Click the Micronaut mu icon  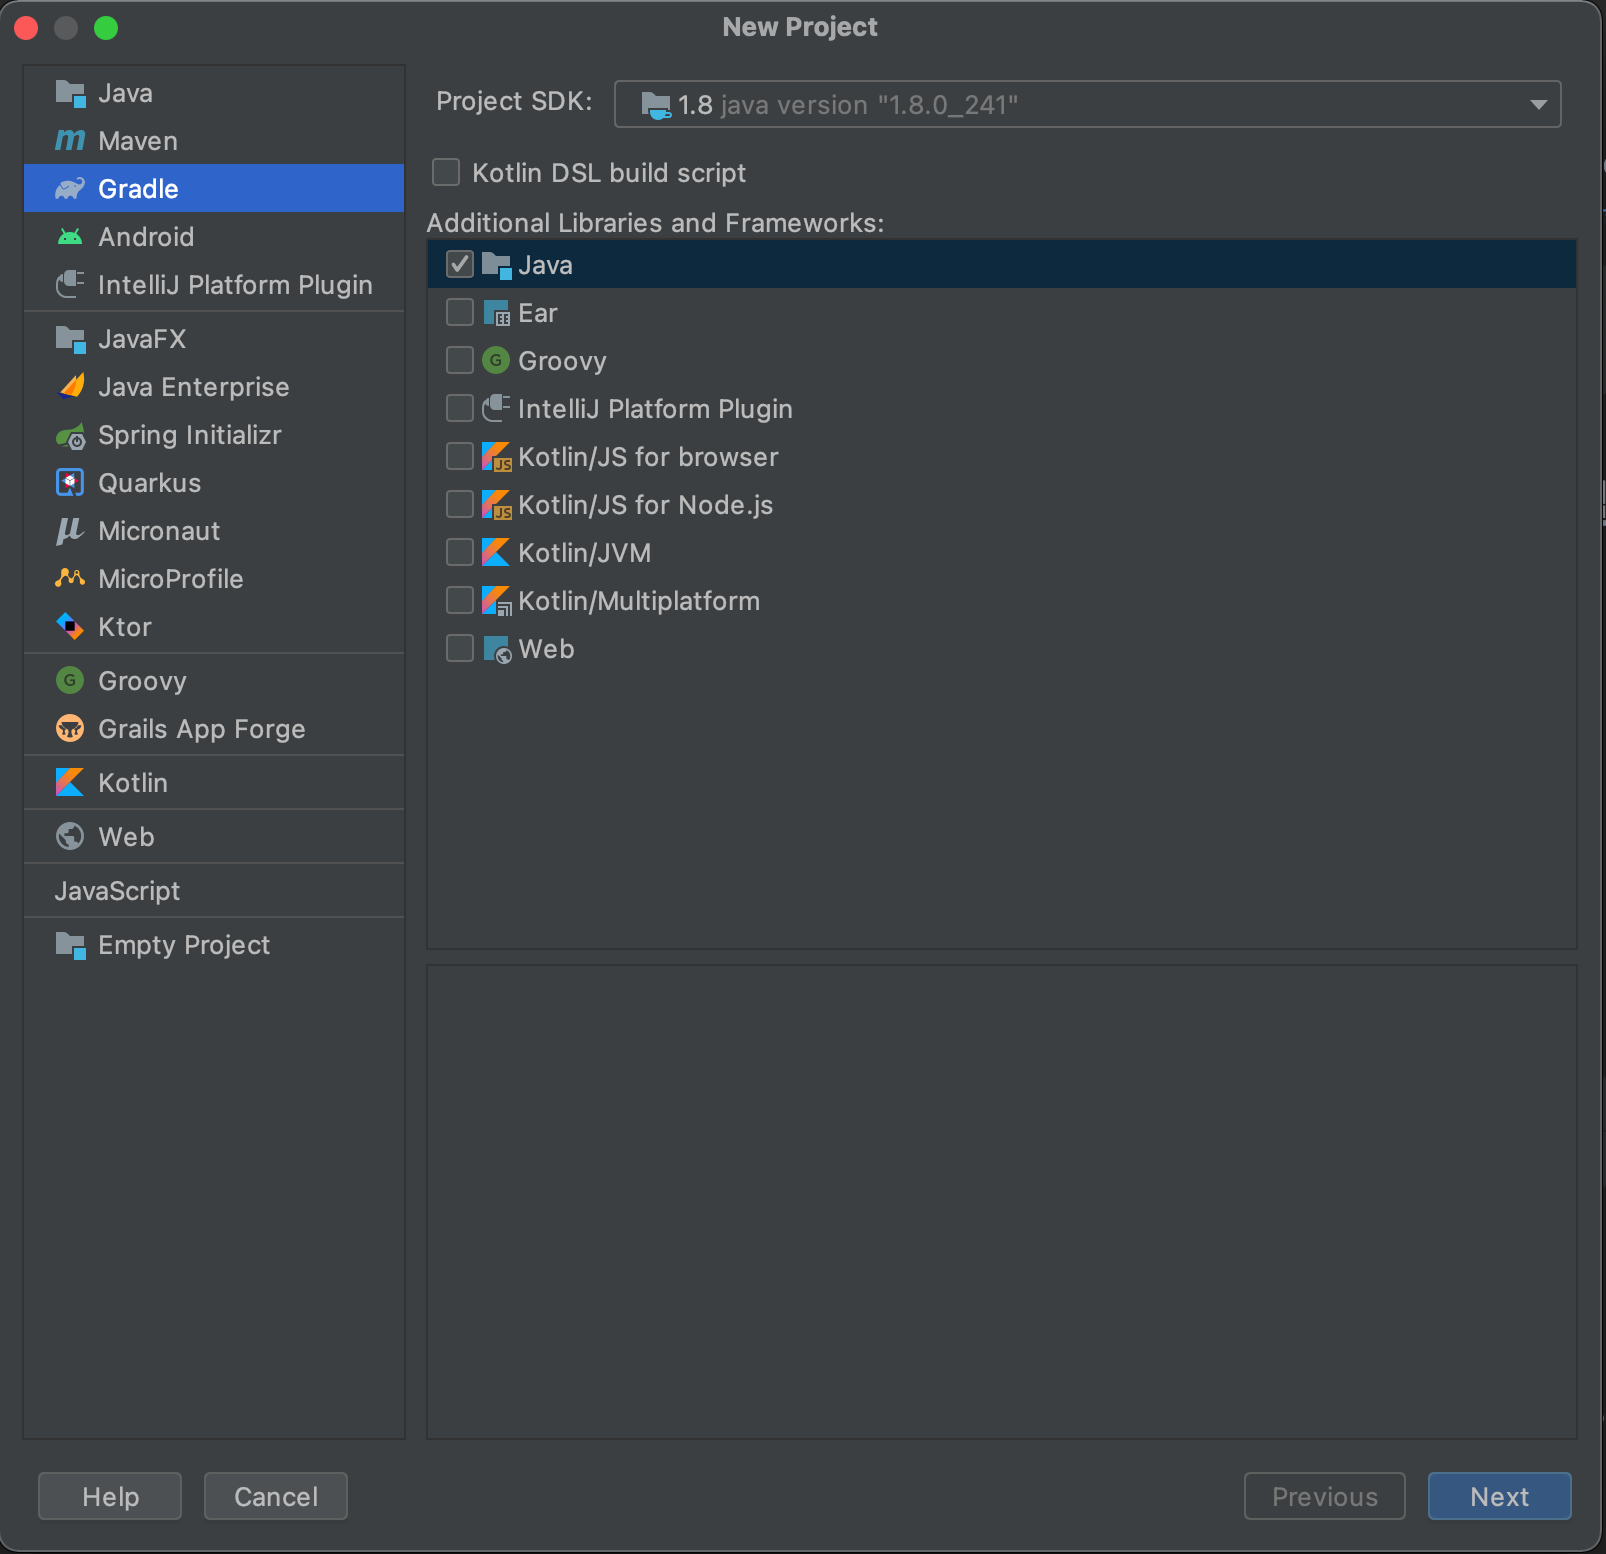(70, 531)
